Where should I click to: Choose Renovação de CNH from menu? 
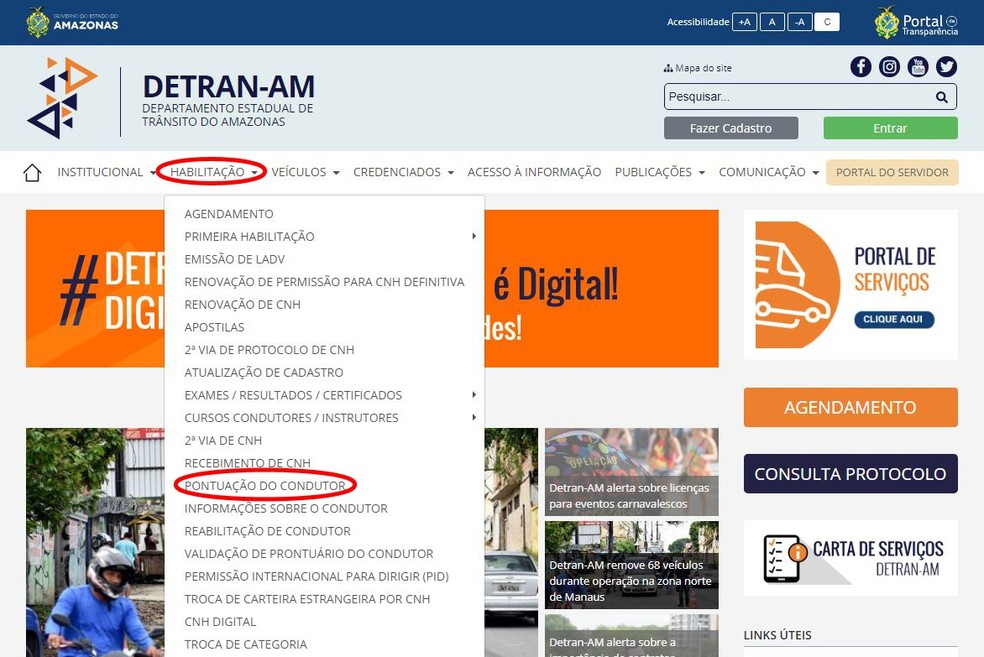(242, 305)
